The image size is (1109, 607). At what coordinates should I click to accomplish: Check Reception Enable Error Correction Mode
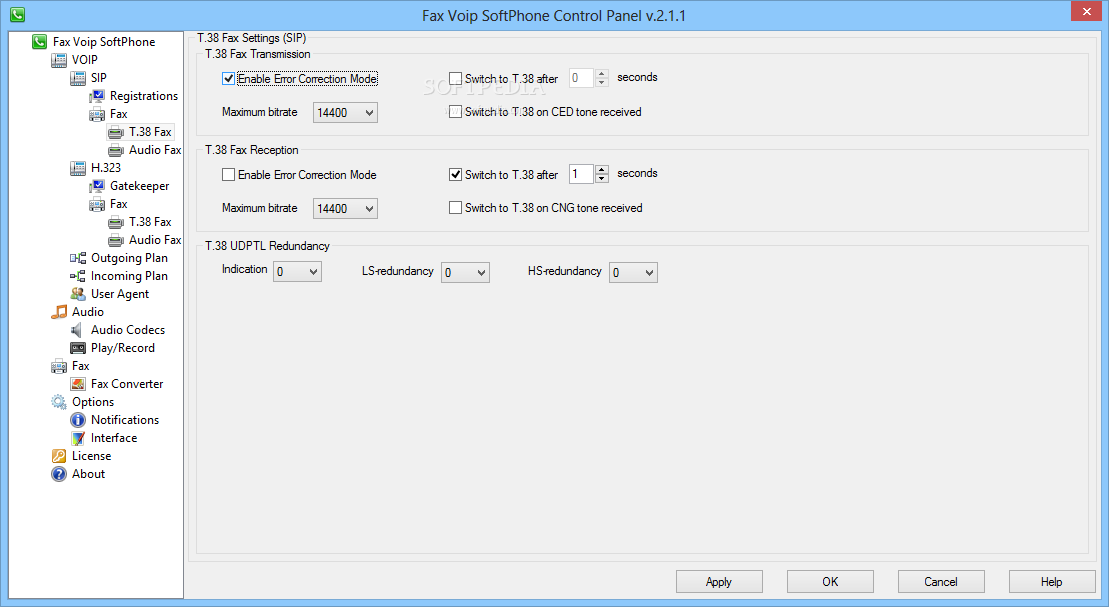228,175
